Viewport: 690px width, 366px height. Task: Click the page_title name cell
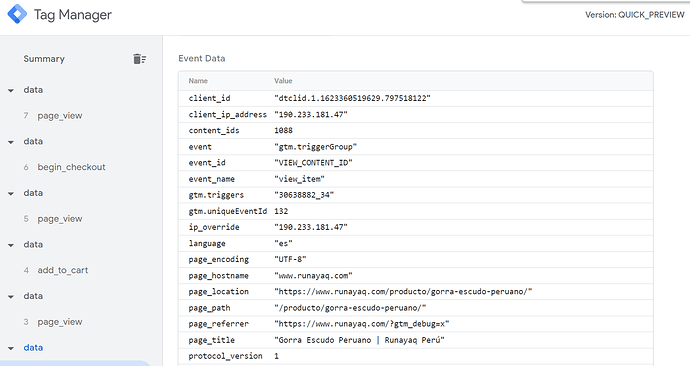(x=212, y=340)
